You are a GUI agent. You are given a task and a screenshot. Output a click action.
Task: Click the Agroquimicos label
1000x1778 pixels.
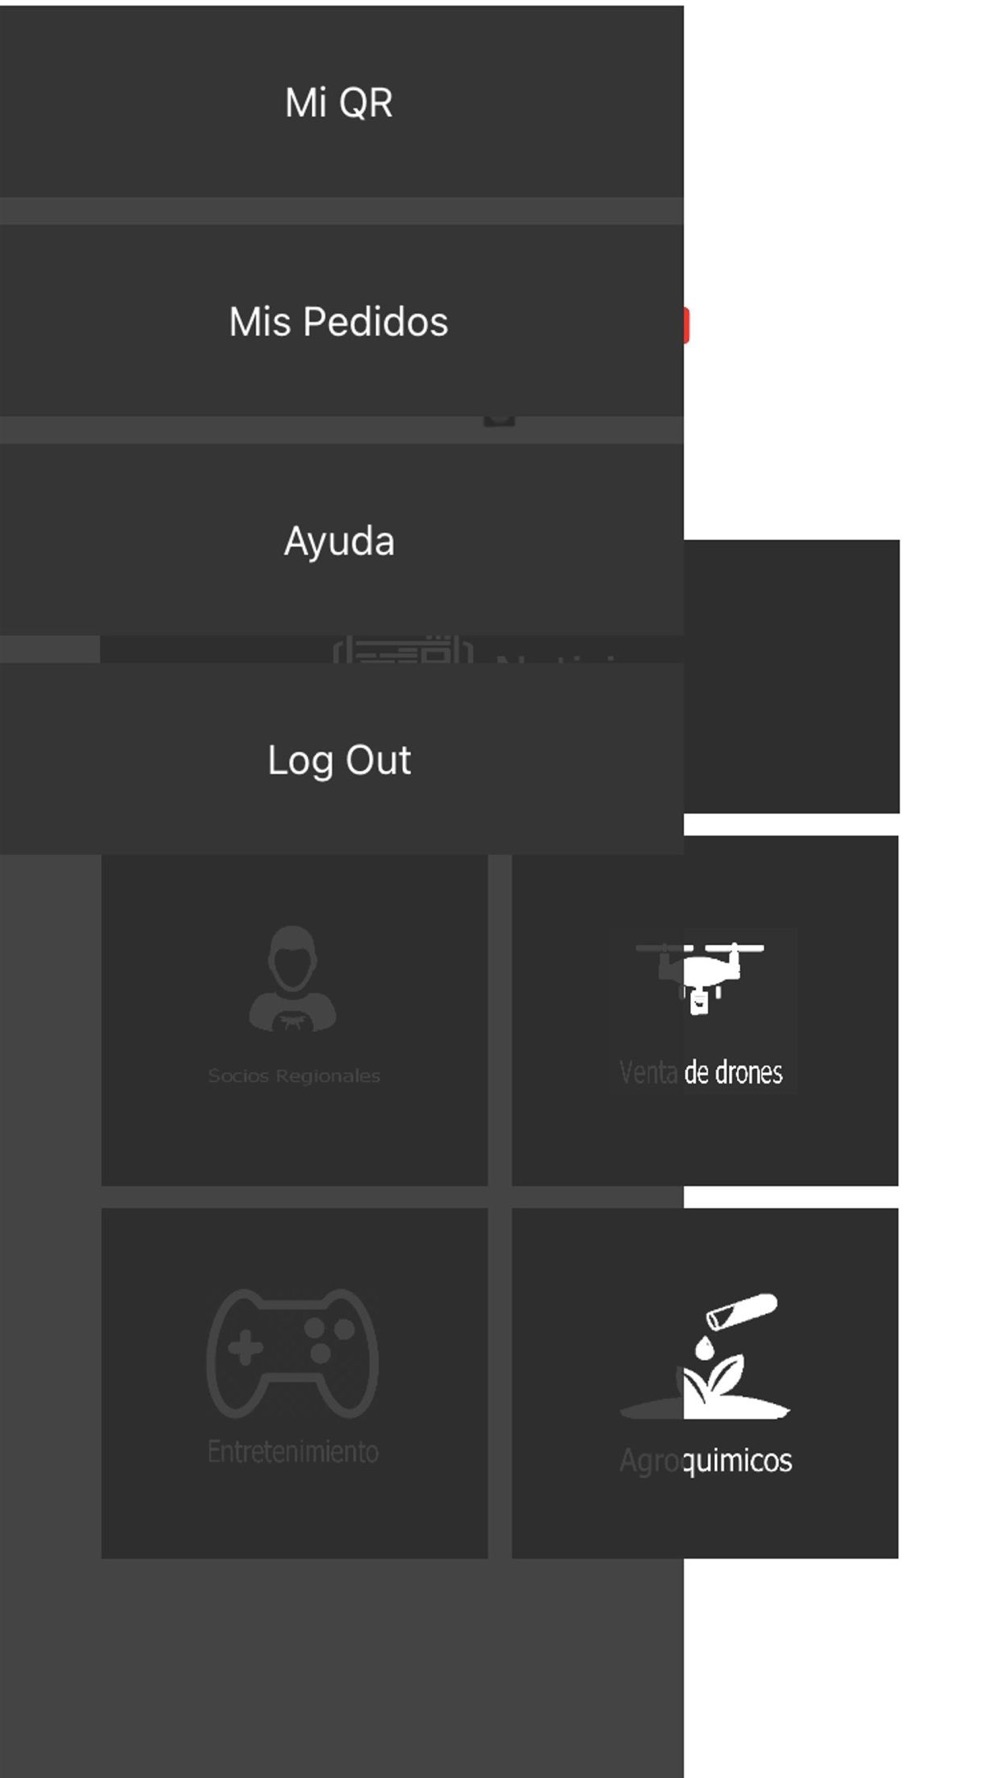(705, 1461)
